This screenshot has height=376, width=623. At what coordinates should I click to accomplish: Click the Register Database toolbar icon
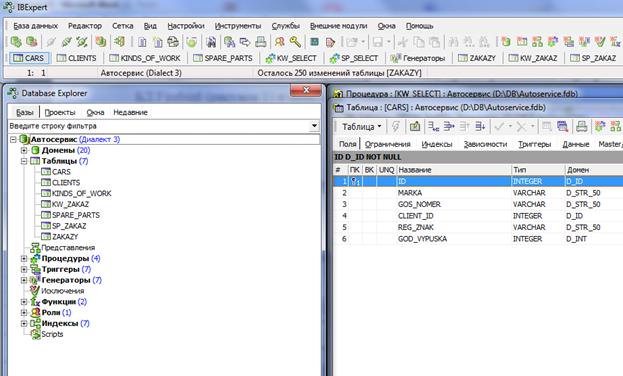(x=16, y=41)
